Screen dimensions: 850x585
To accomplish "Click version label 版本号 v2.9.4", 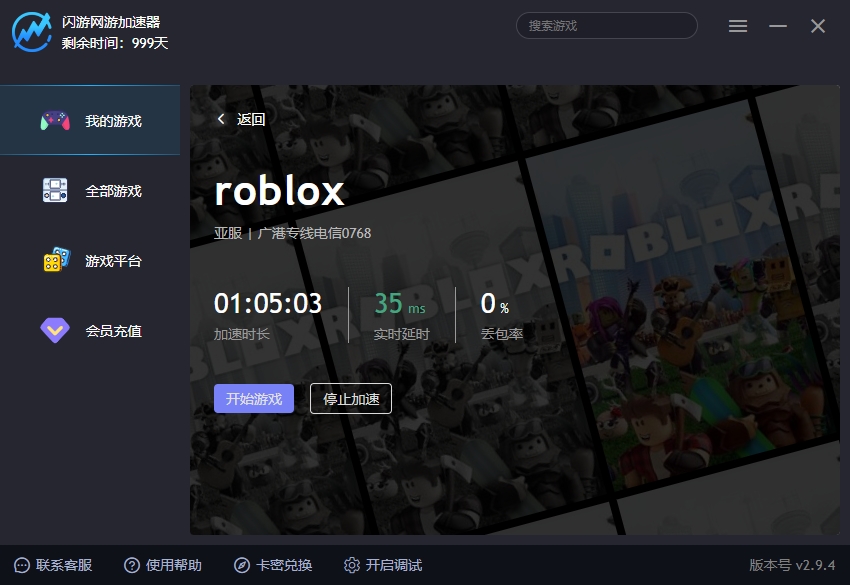I will click(x=789, y=565).
